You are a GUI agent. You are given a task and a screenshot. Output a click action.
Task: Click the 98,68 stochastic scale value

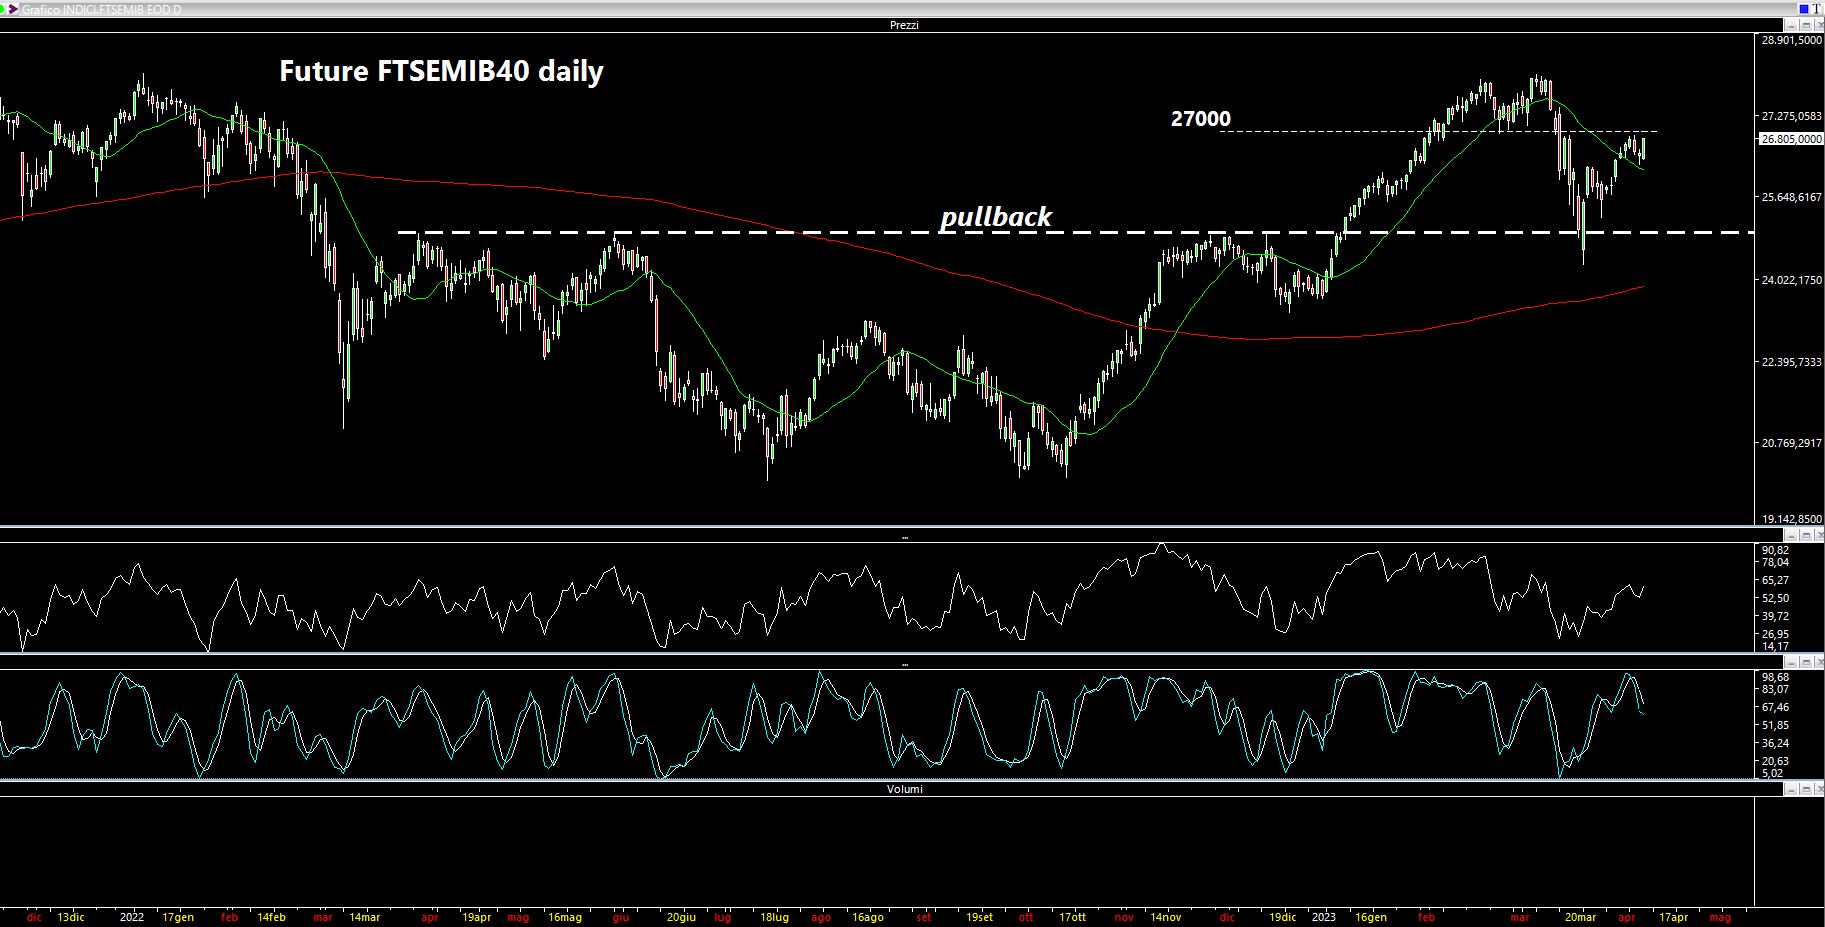click(1775, 677)
